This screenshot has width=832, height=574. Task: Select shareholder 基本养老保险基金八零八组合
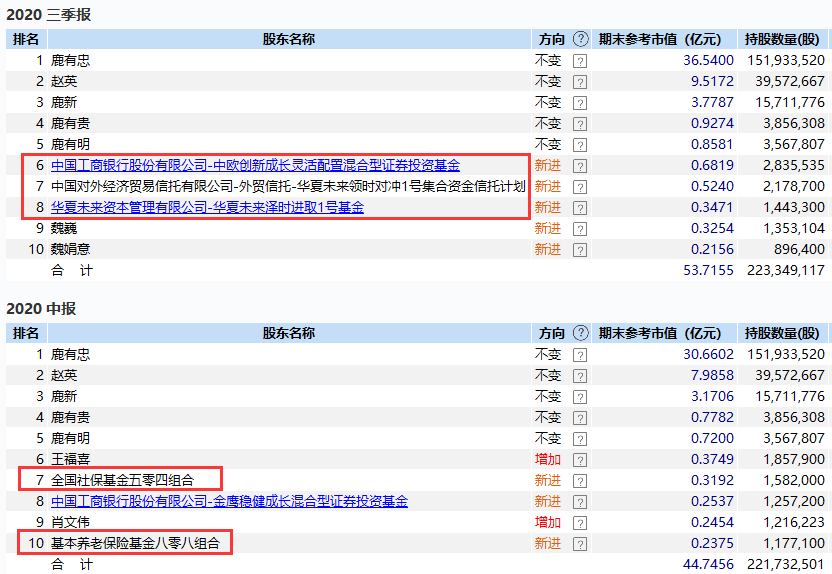(135, 543)
